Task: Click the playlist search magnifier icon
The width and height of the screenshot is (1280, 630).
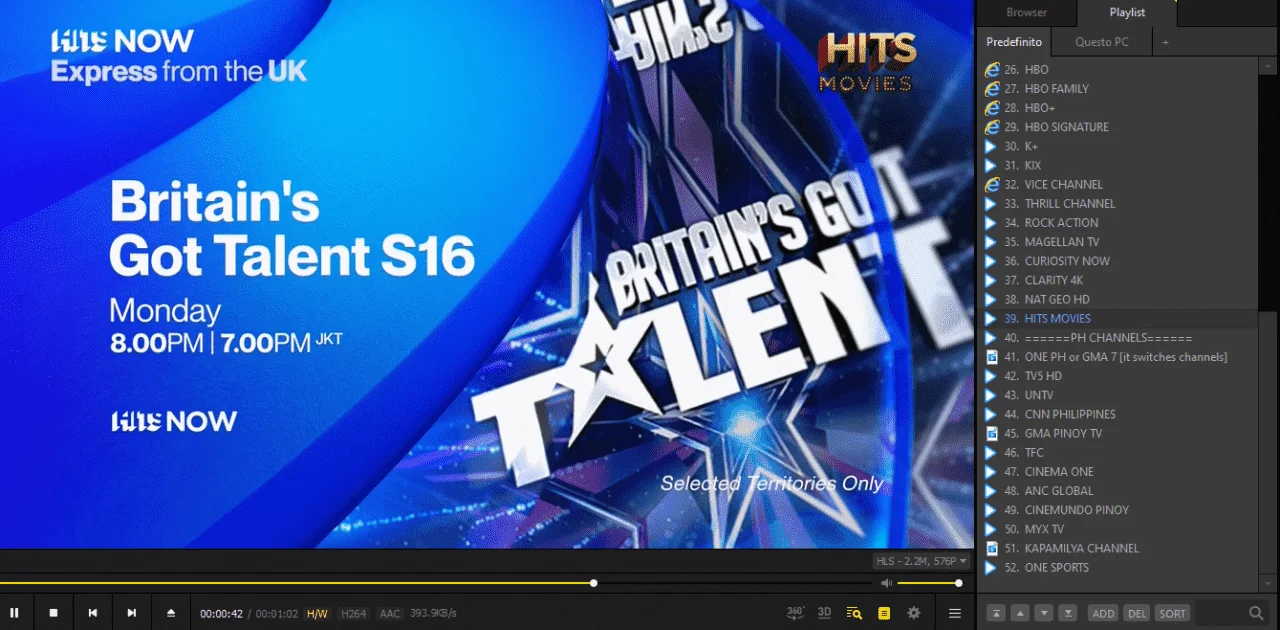Action: (x=1256, y=613)
